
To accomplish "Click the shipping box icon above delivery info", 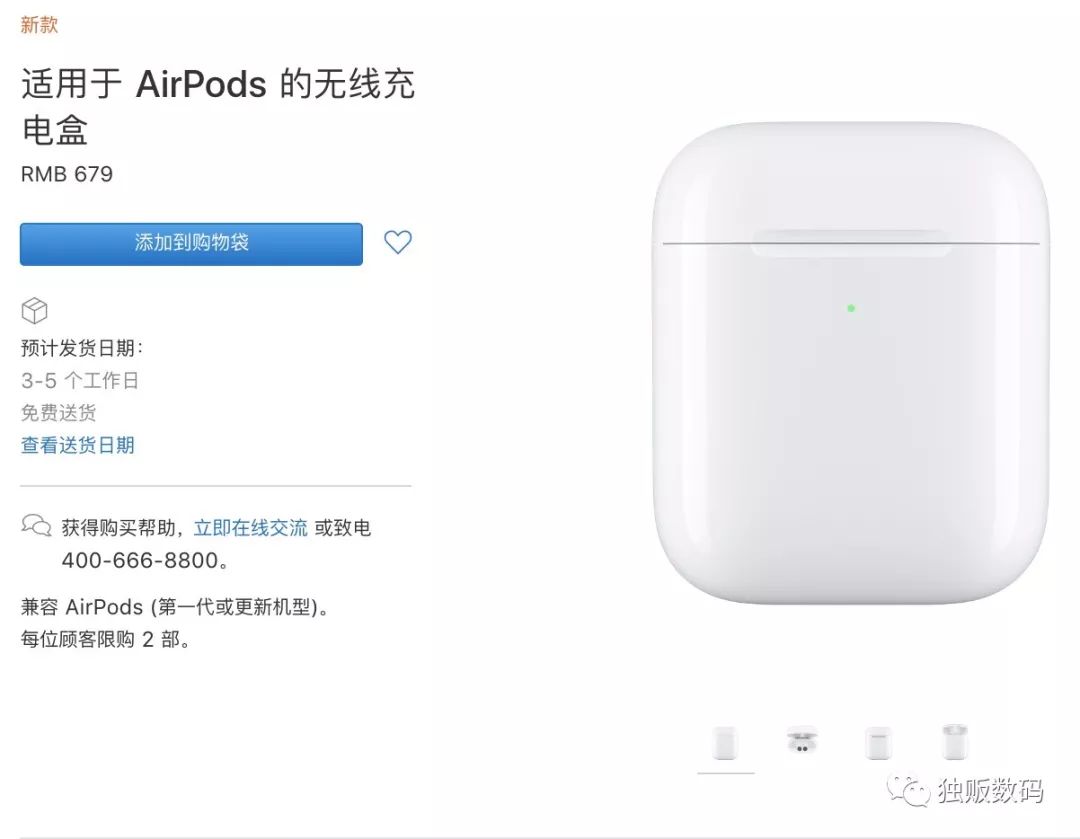I will 34,311.
